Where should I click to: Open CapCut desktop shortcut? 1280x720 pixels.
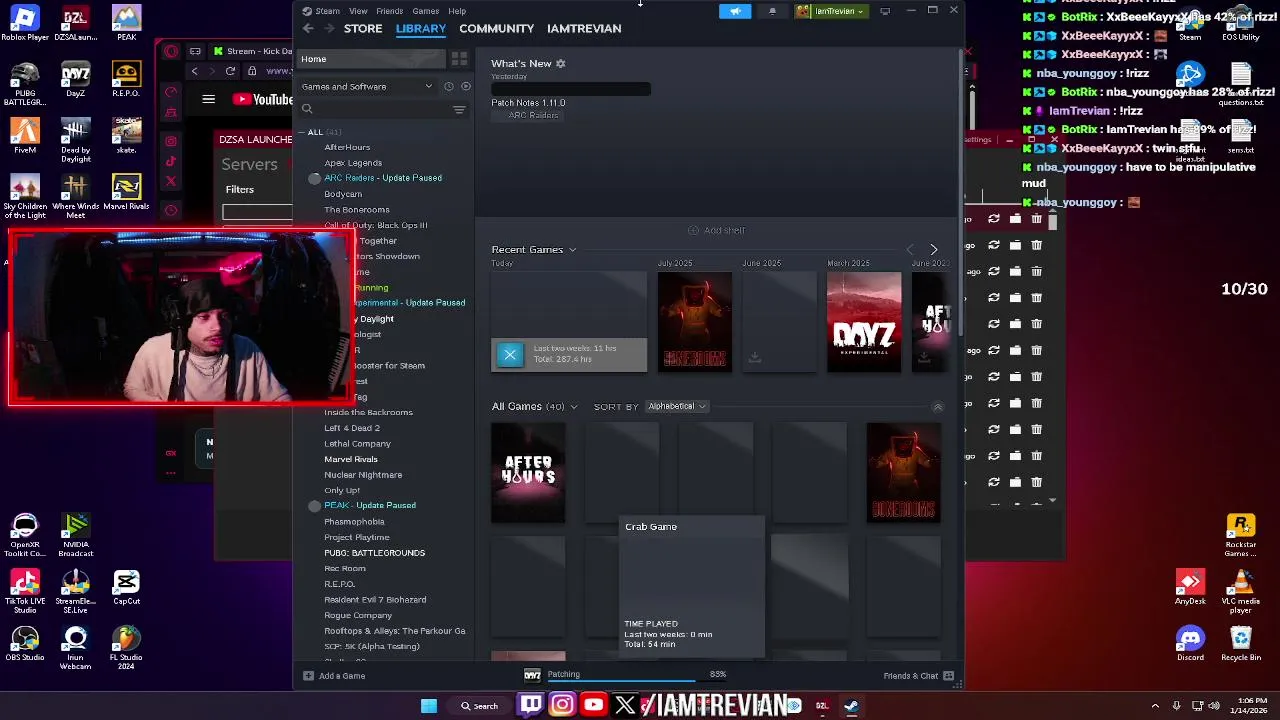tap(126, 587)
